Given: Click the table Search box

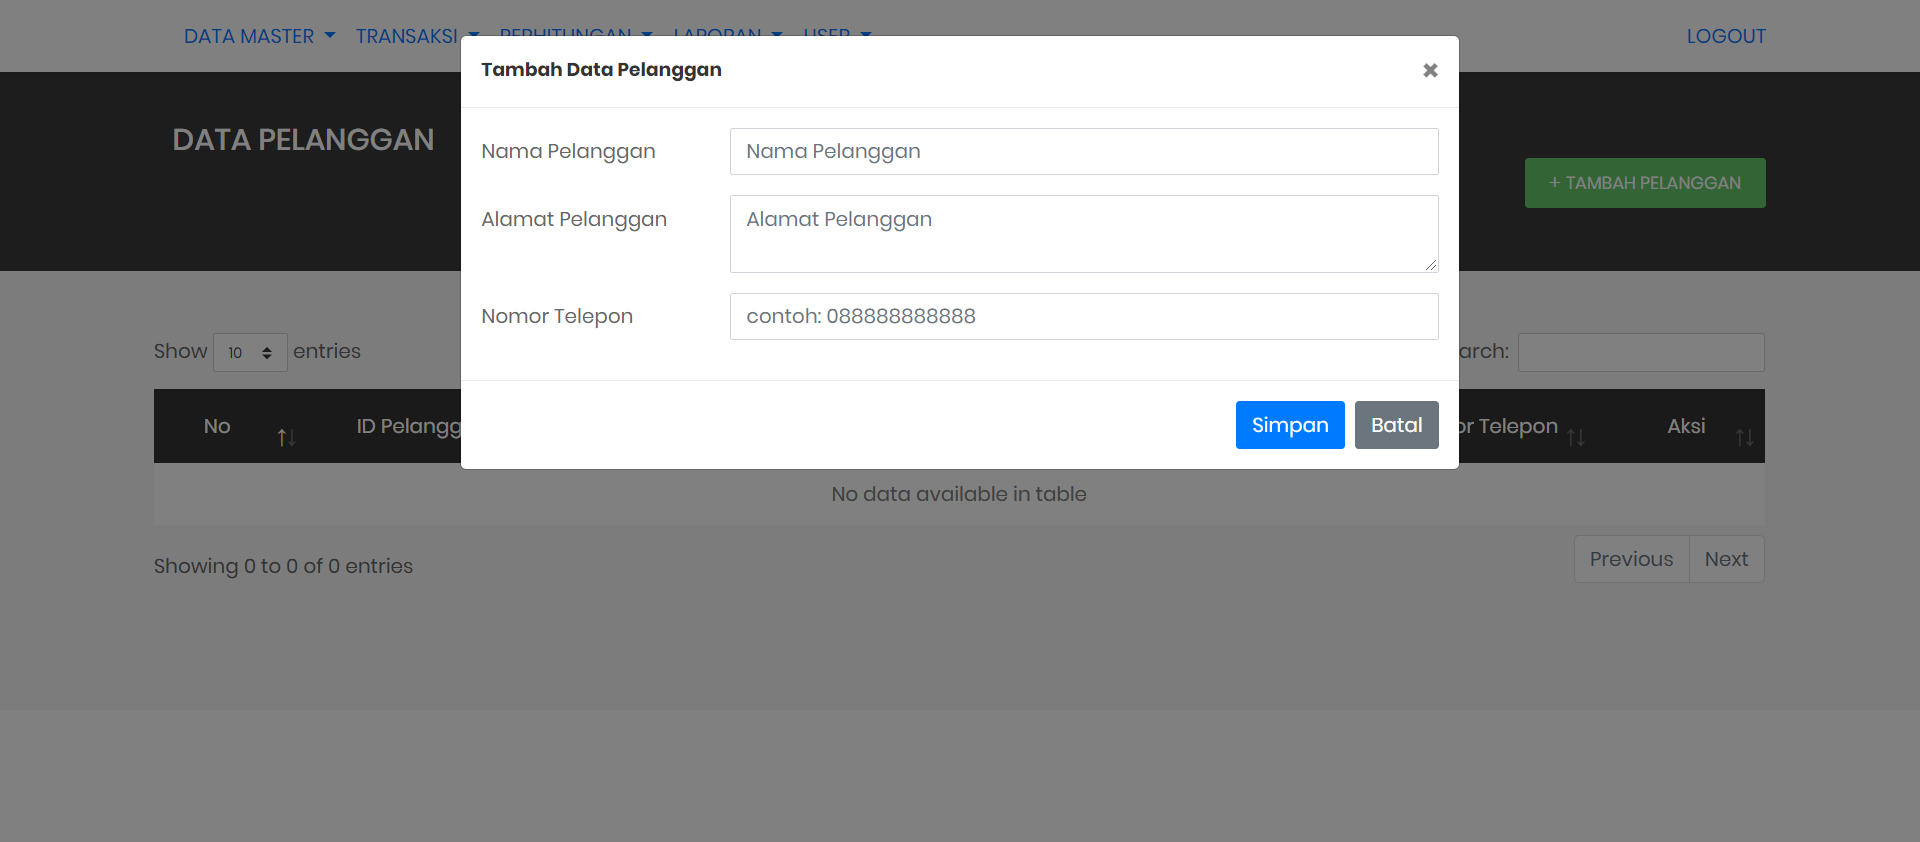Looking at the screenshot, I should (1640, 352).
